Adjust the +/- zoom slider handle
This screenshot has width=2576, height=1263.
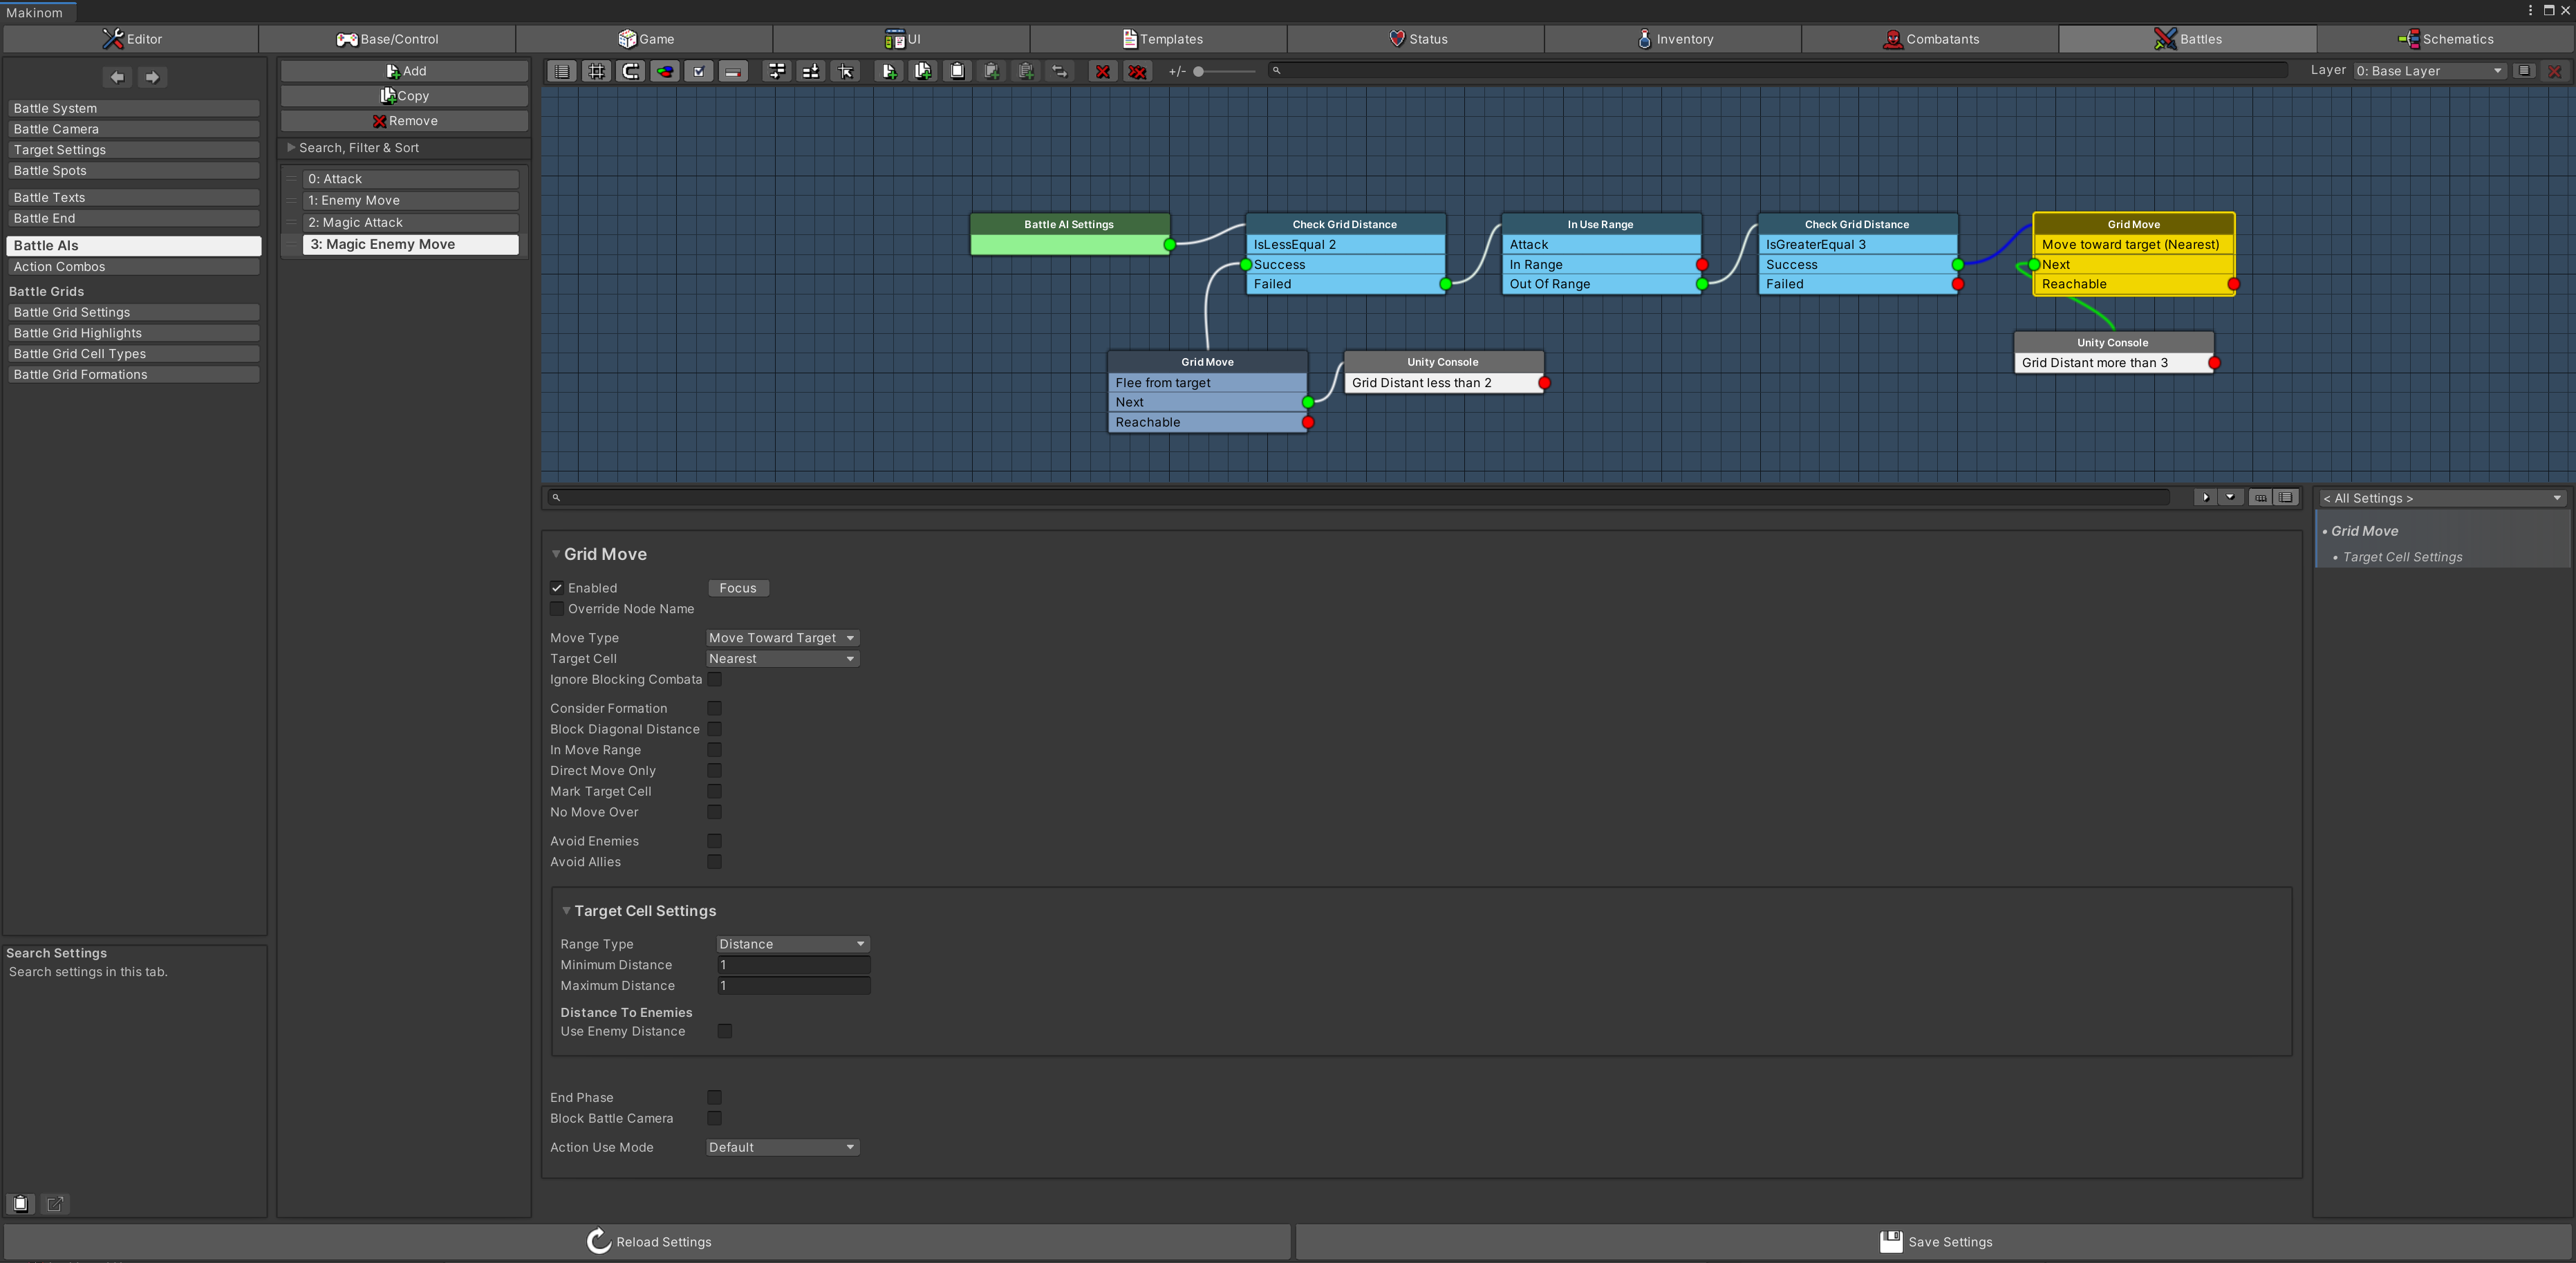(x=1198, y=71)
